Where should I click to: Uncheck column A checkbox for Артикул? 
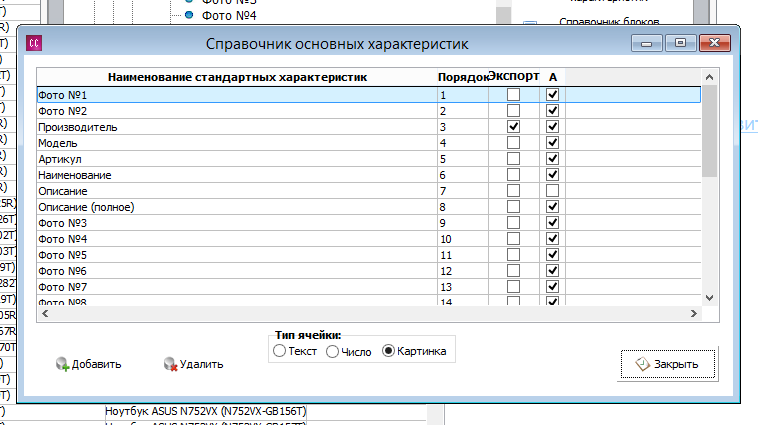[553, 159]
